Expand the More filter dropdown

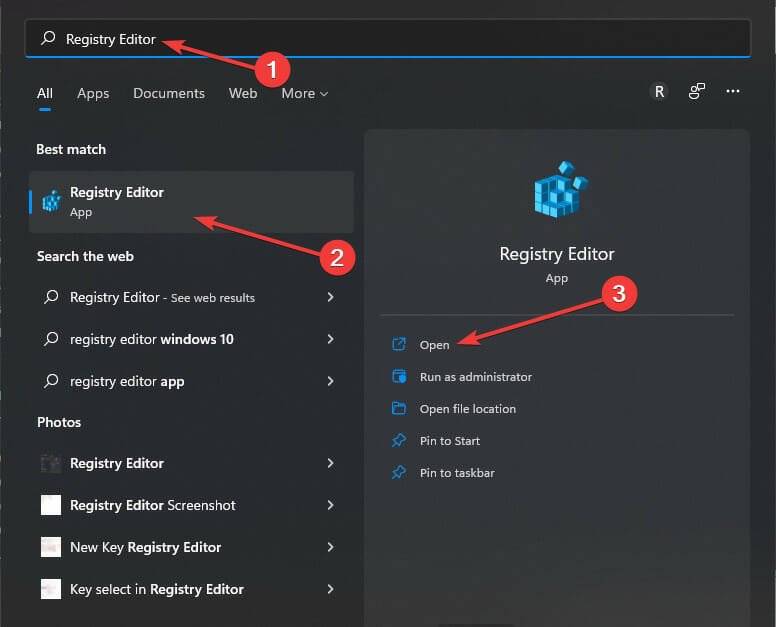304,94
